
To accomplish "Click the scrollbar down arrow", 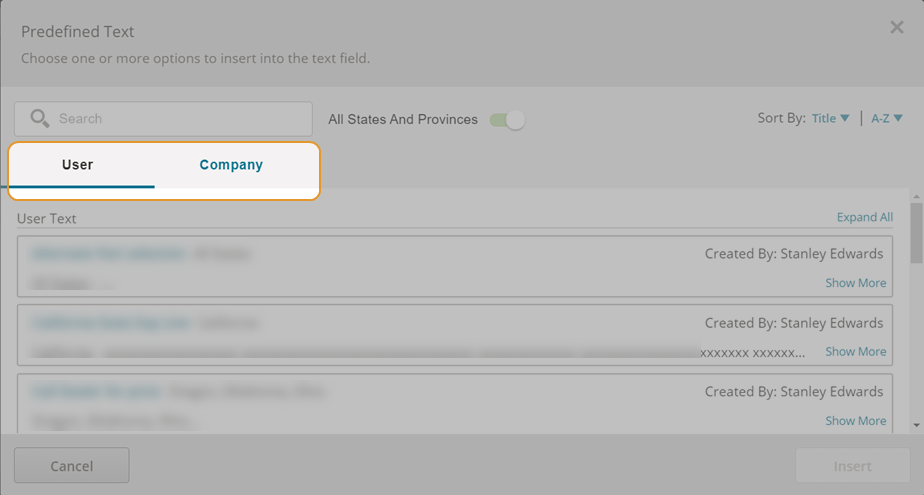I will [x=916, y=425].
